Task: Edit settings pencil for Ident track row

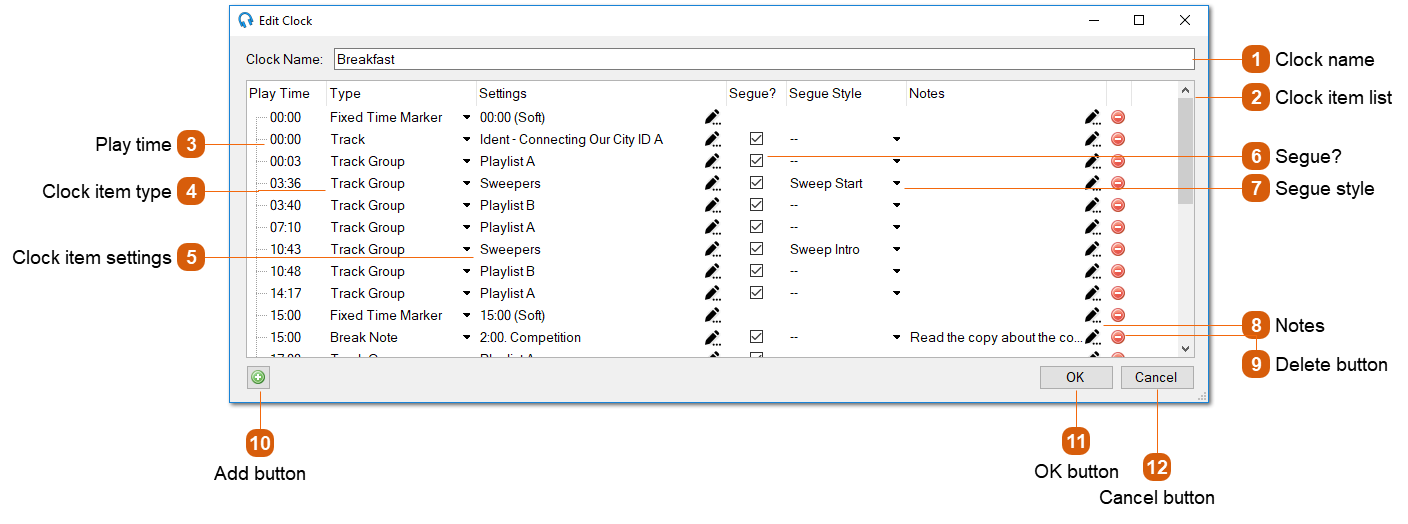Action: coord(712,139)
